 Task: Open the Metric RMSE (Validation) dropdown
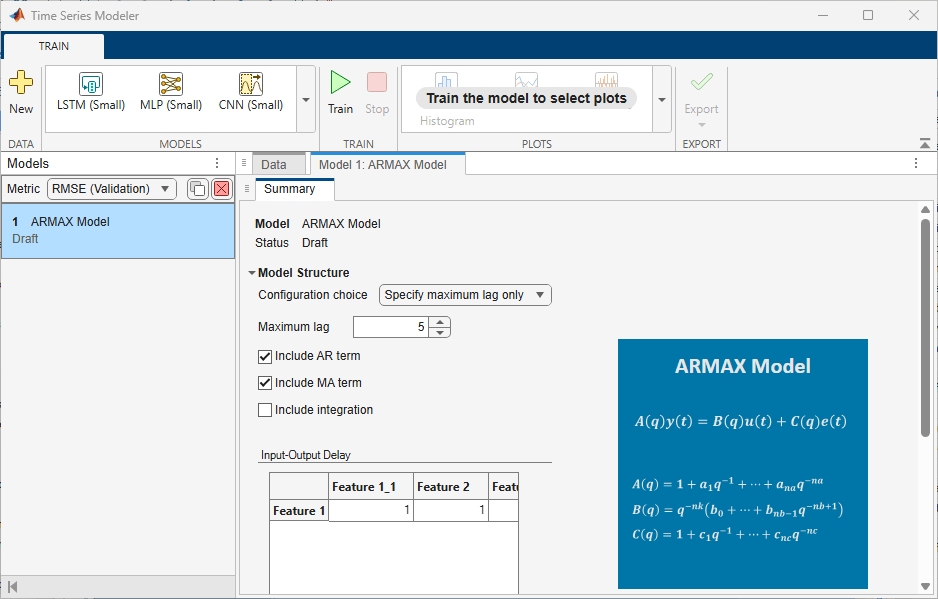pyautogui.click(x=112, y=189)
